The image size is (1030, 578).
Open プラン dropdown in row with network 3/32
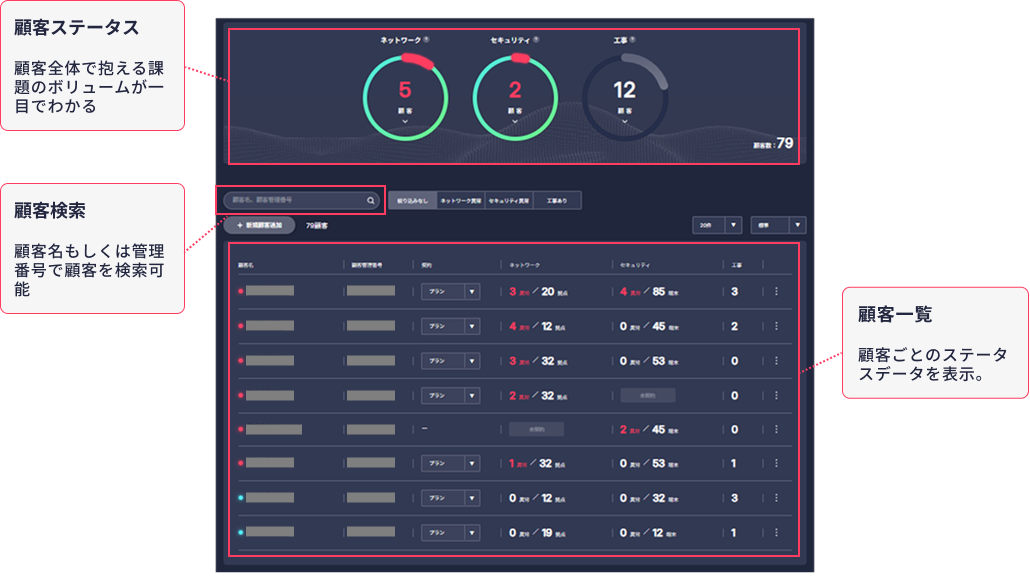click(450, 361)
